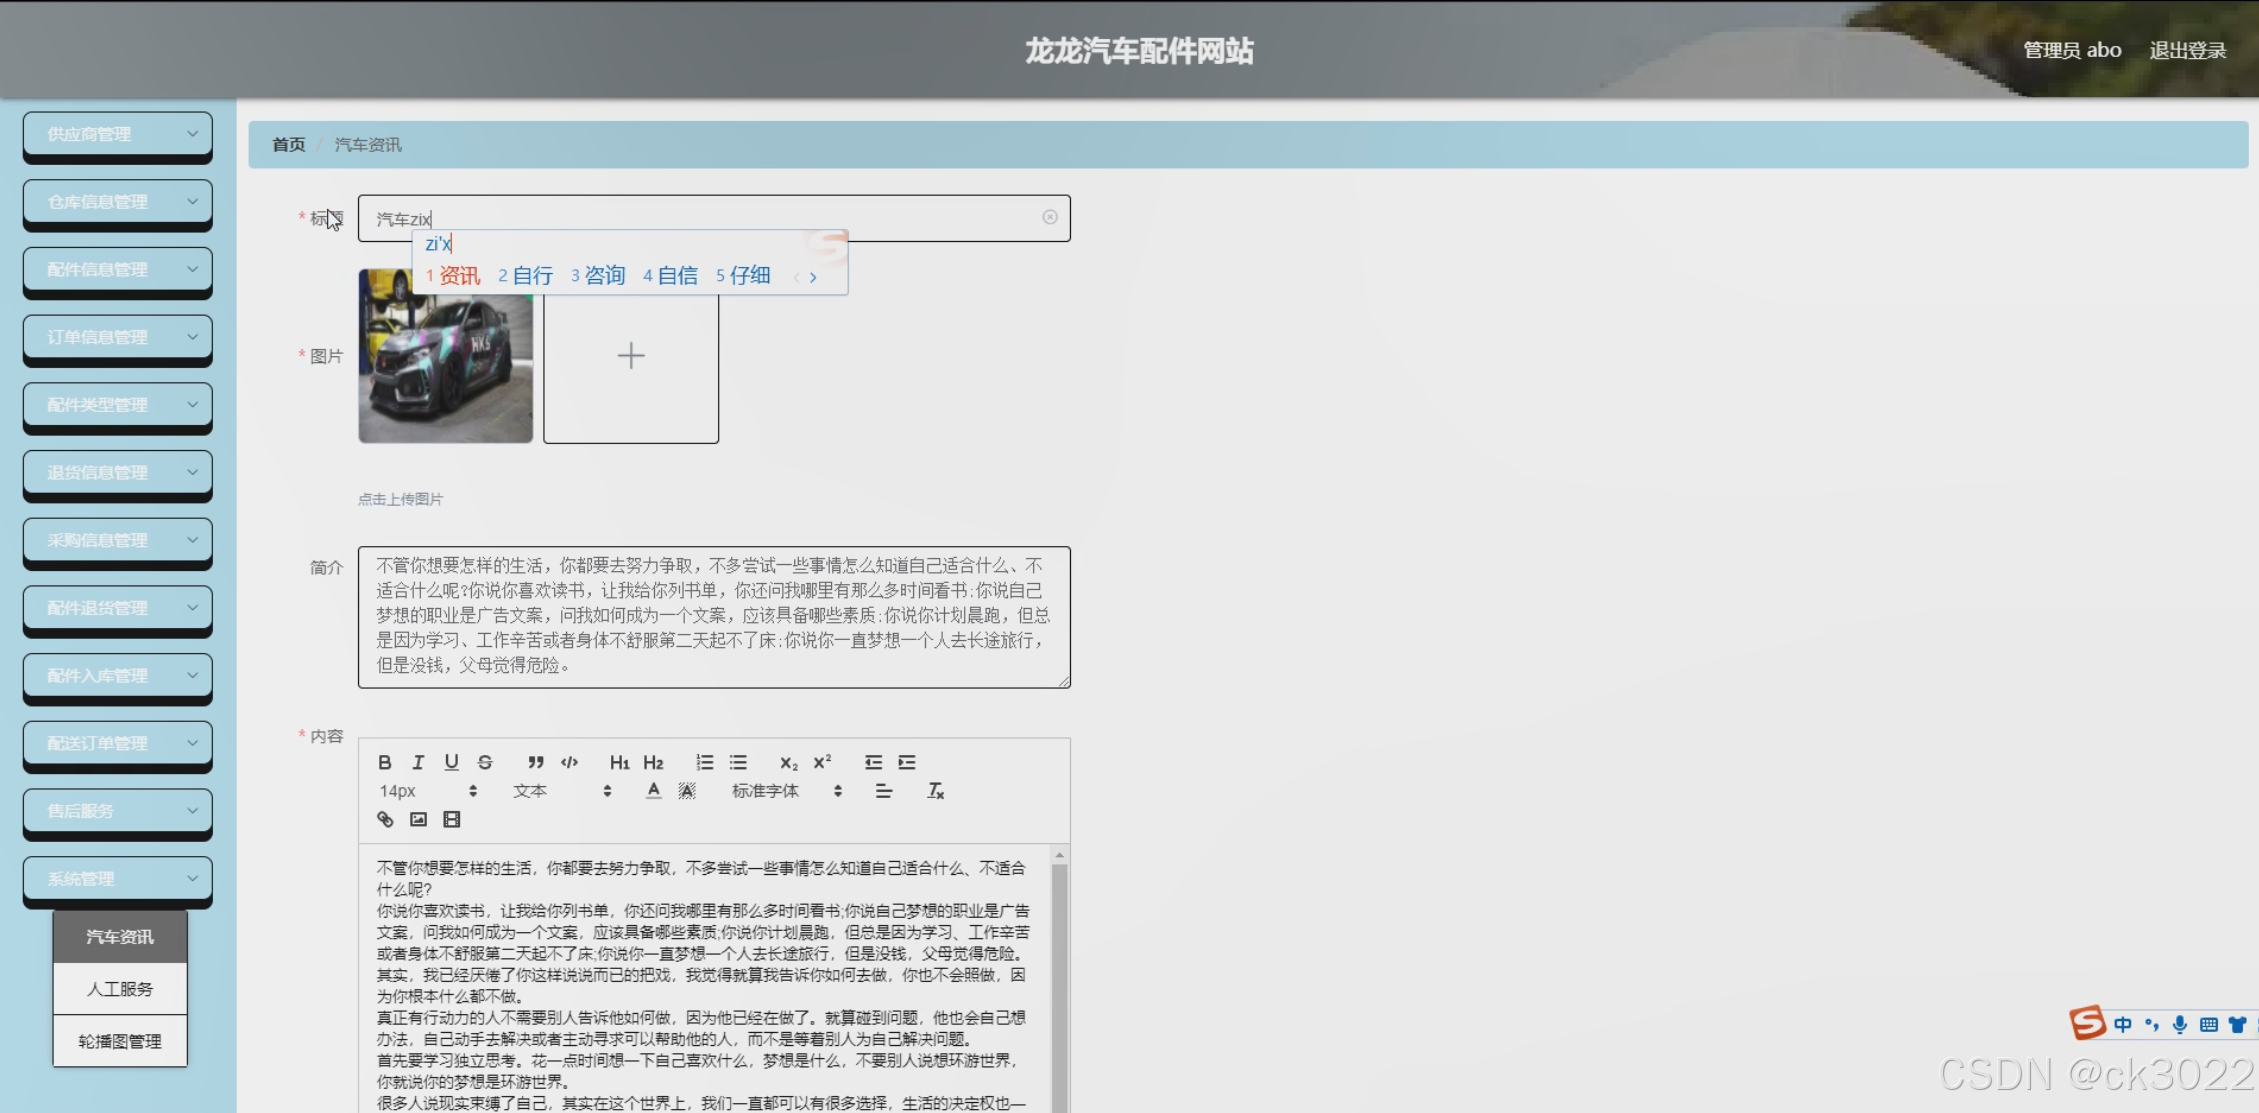Open 人工服务 submenu item
The image size is (2259, 1113).
[120, 989]
